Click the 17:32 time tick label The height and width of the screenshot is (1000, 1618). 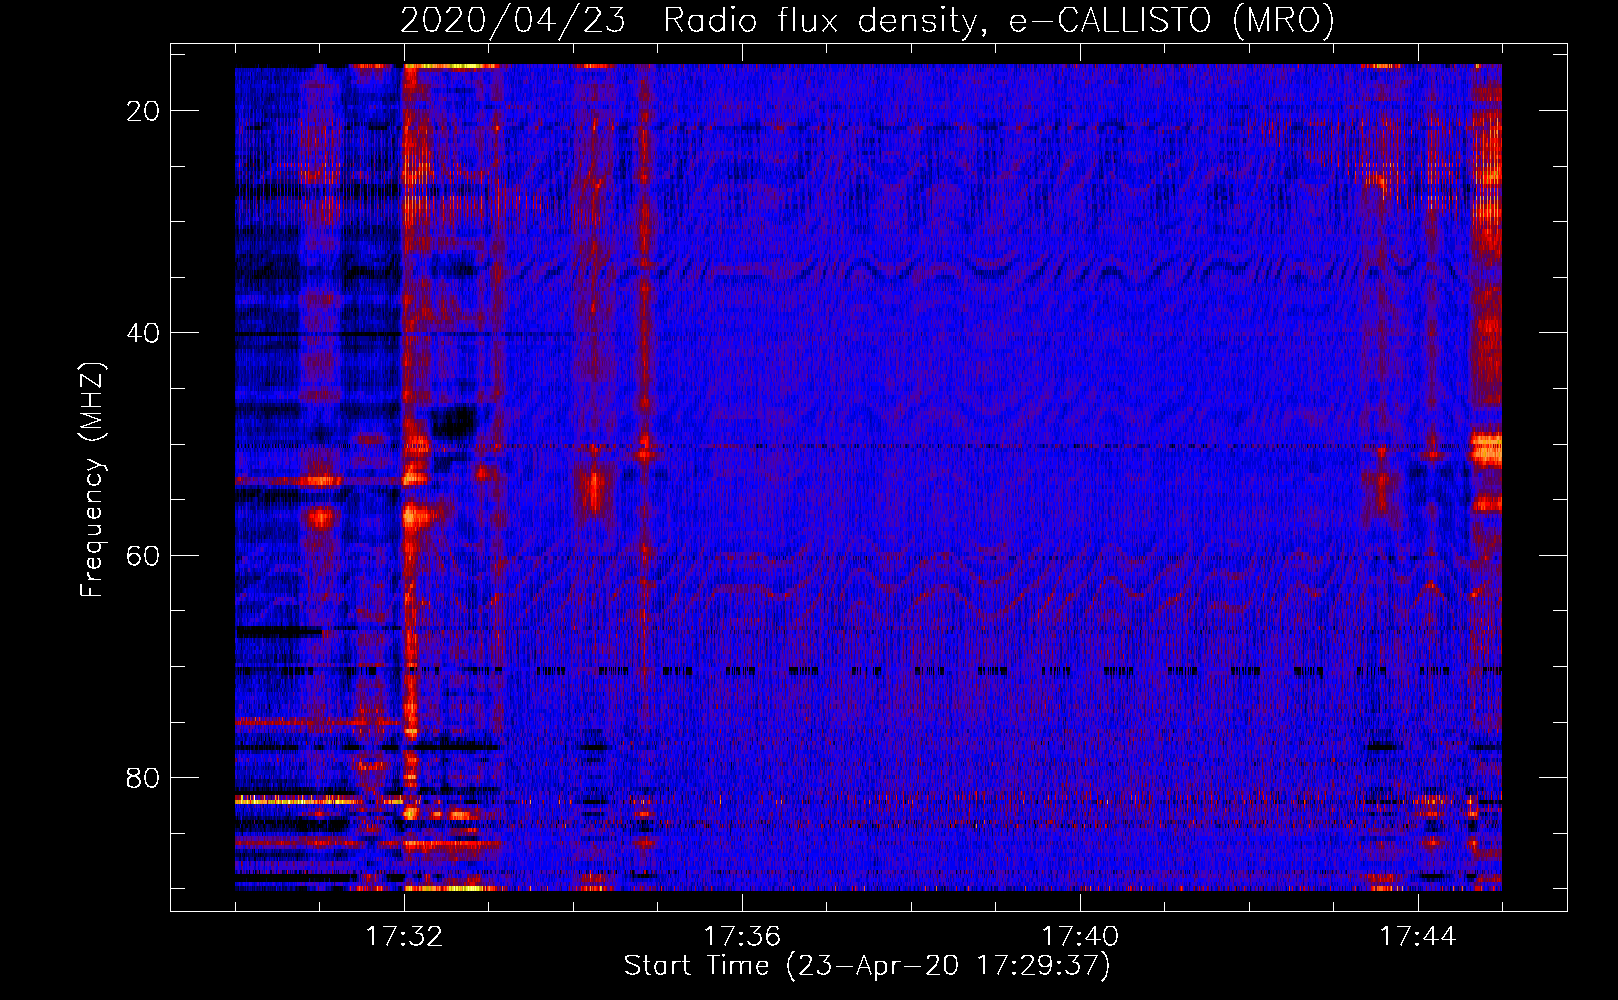[404, 937]
